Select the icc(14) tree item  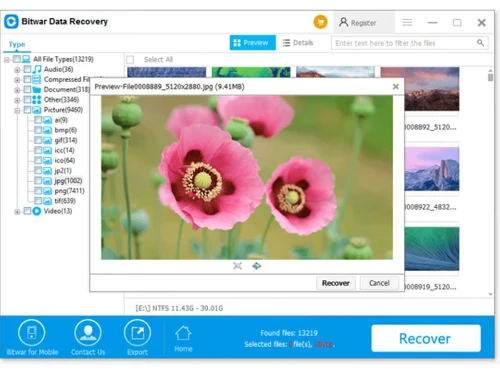tap(64, 150)
